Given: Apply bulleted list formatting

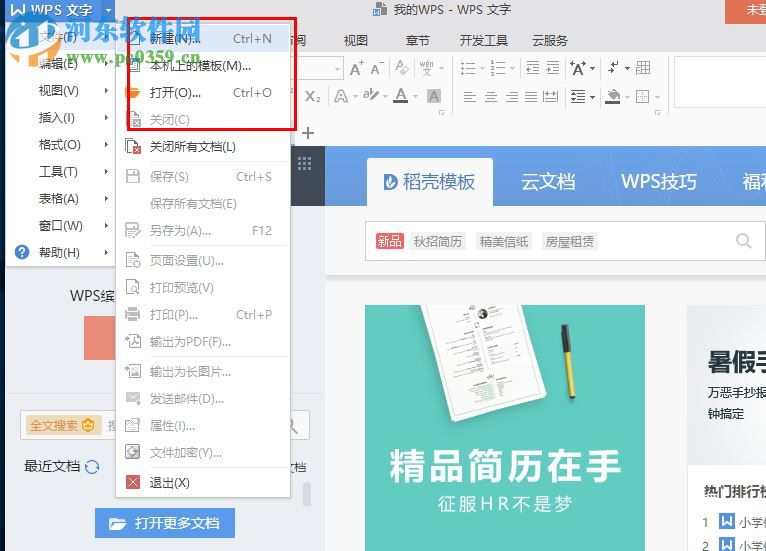Looking at the screenshot, I should click(x=468, y=68).
